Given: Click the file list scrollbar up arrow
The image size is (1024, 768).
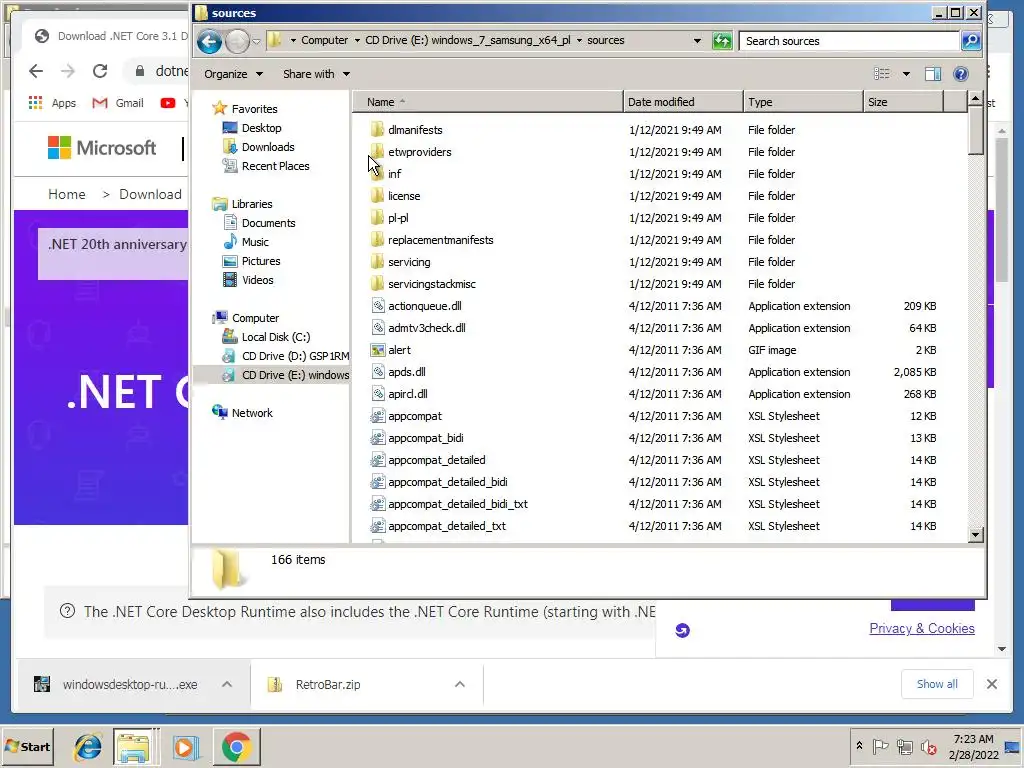Looking at the screenshot, I should 975,99.
